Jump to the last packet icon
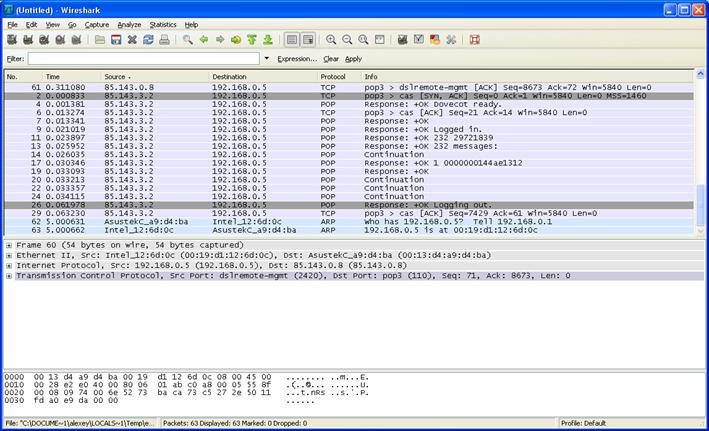The height and width of the screenshot is (431, 709). tap(268, 40)
